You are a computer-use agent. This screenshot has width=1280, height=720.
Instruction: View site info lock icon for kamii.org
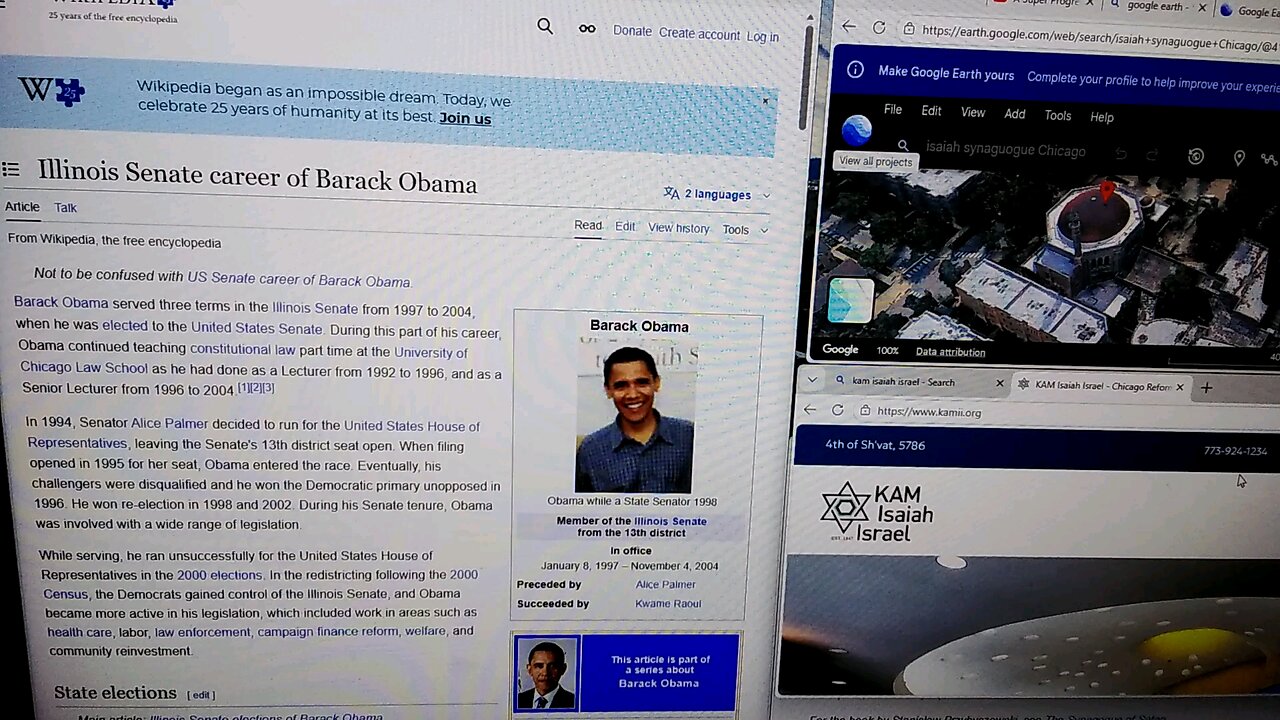(x=865, y=411)
